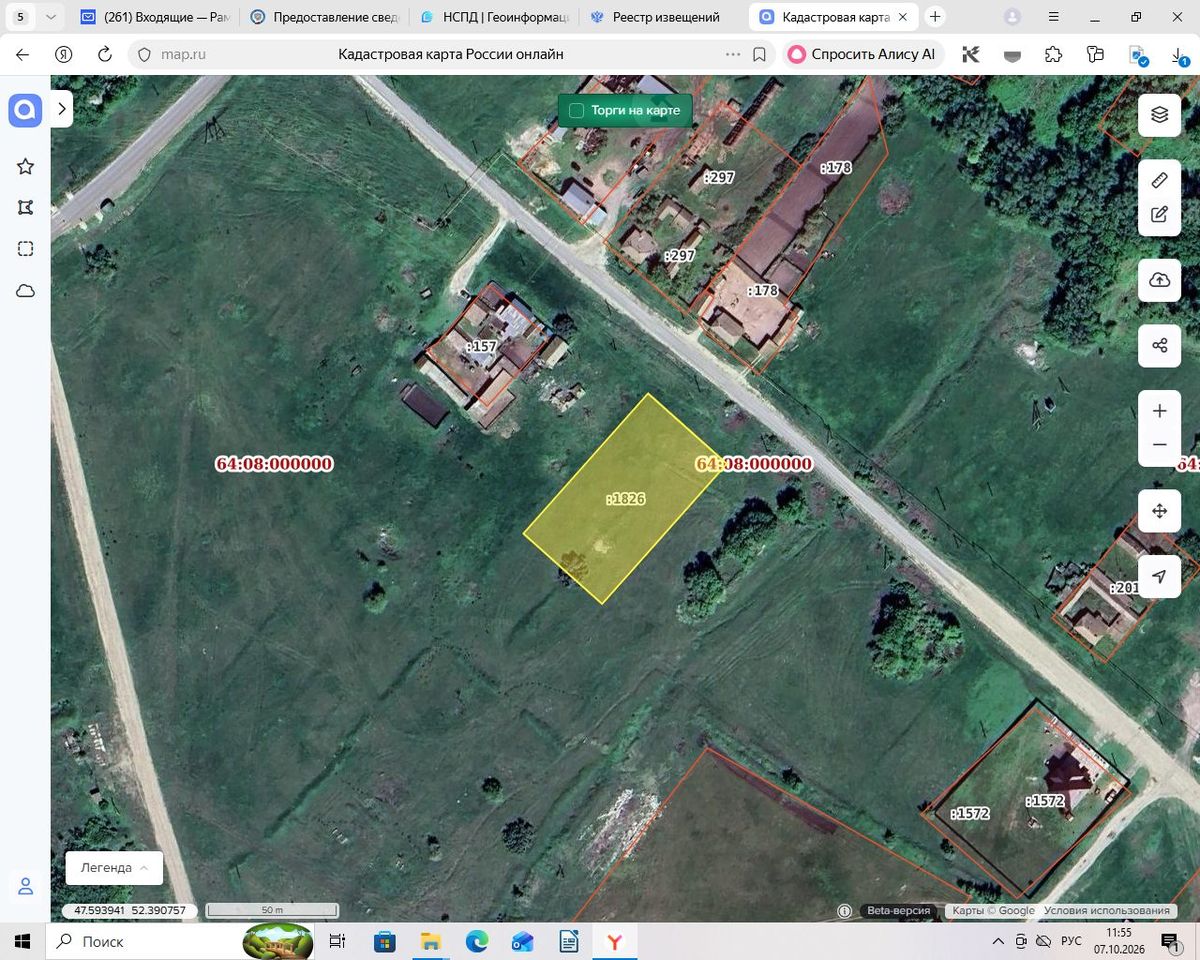Show hidden system tray icons
This screenshot has height=960, width=1200.
click(x=997, y=942)
